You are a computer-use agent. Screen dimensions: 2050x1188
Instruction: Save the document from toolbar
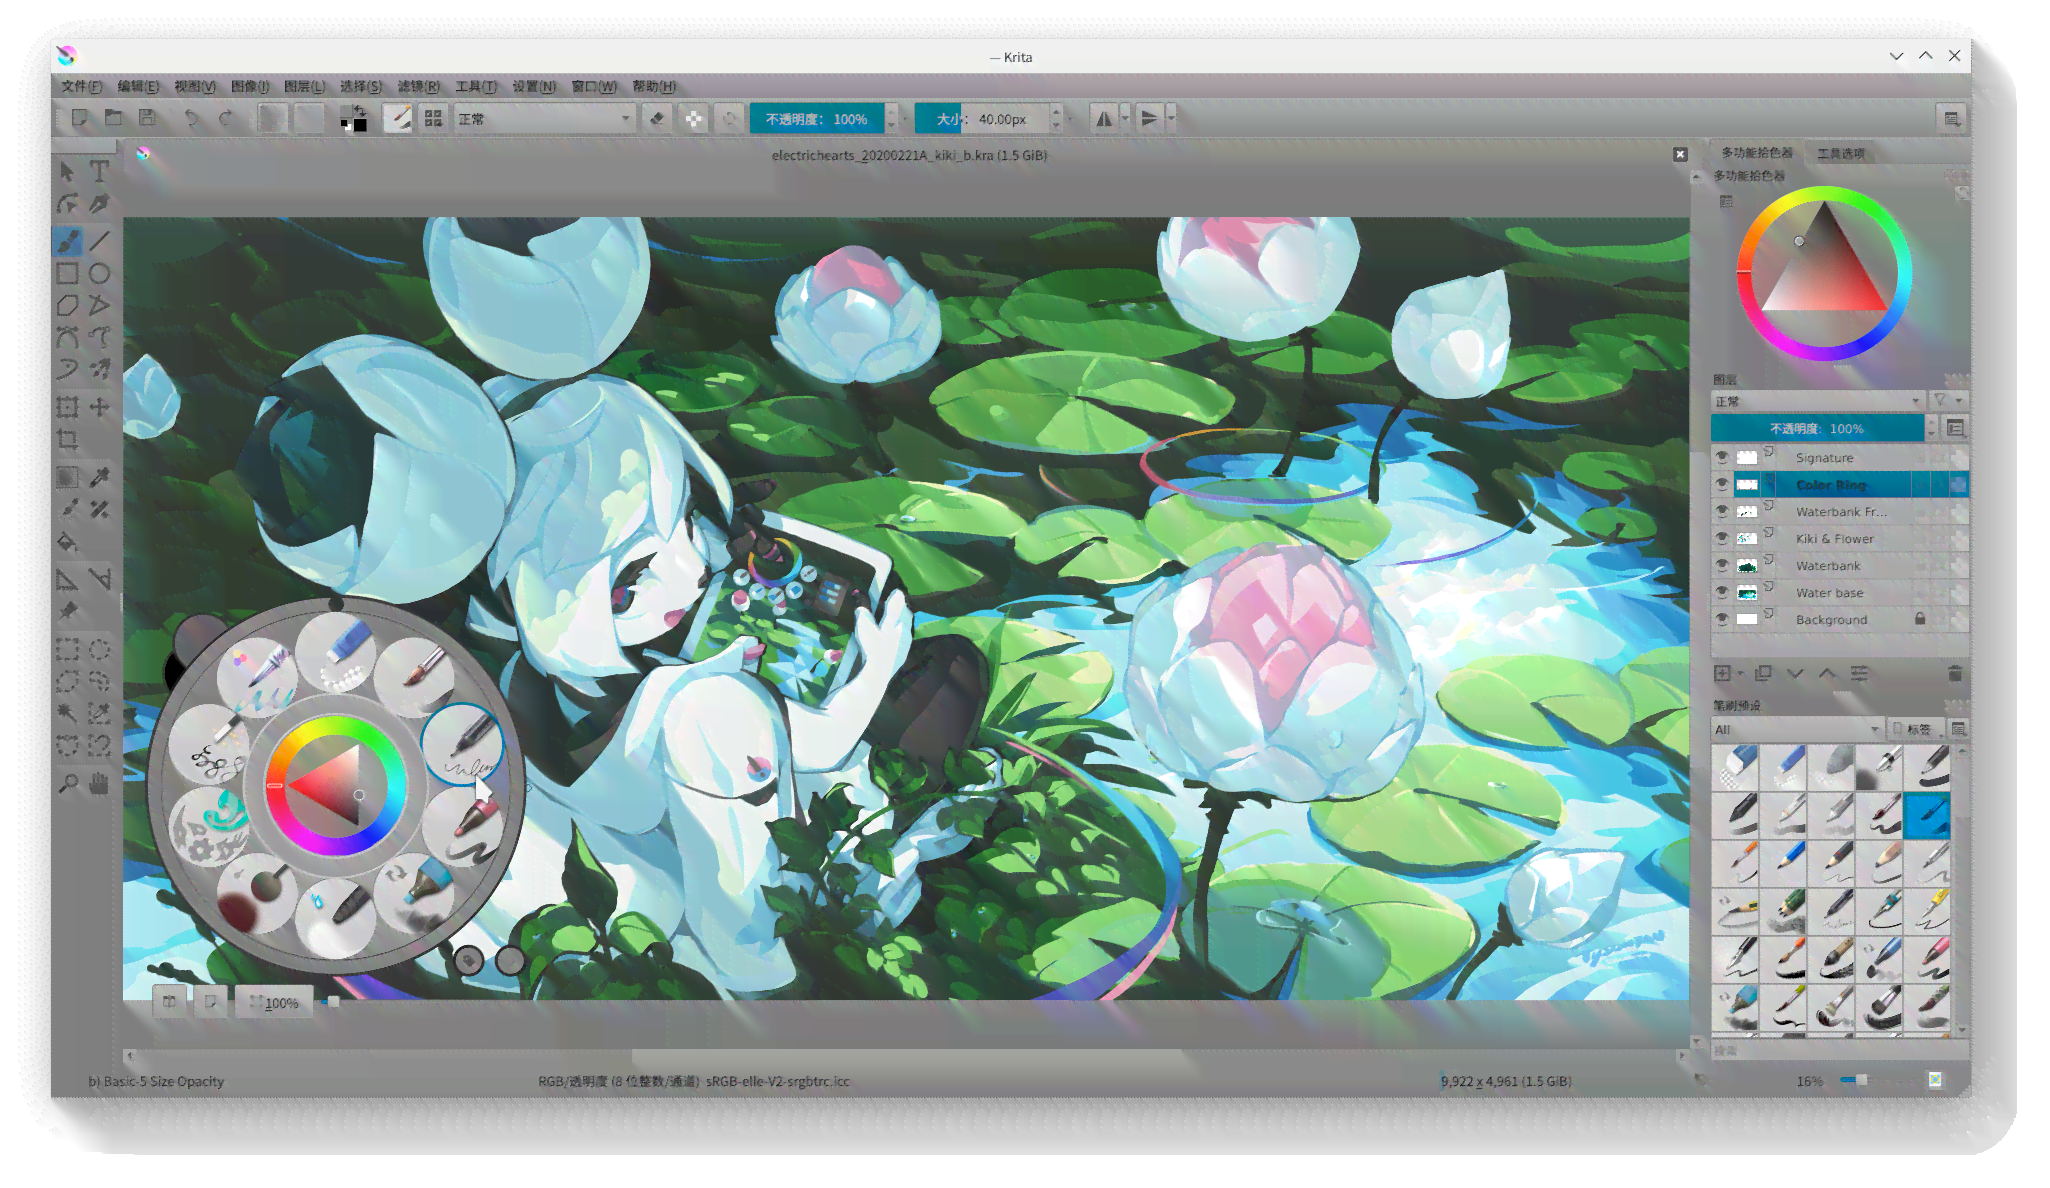pyautogui.click(x=147, y=119)
